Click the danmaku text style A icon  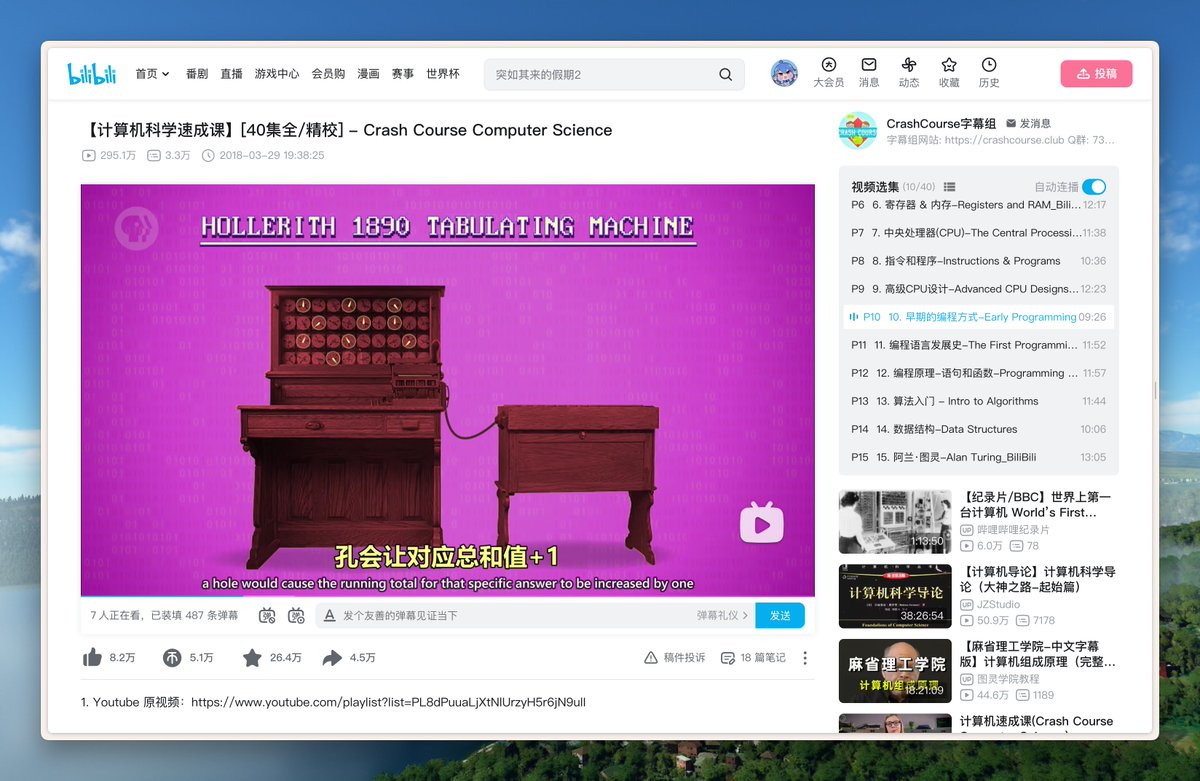[x=329, y=616]
